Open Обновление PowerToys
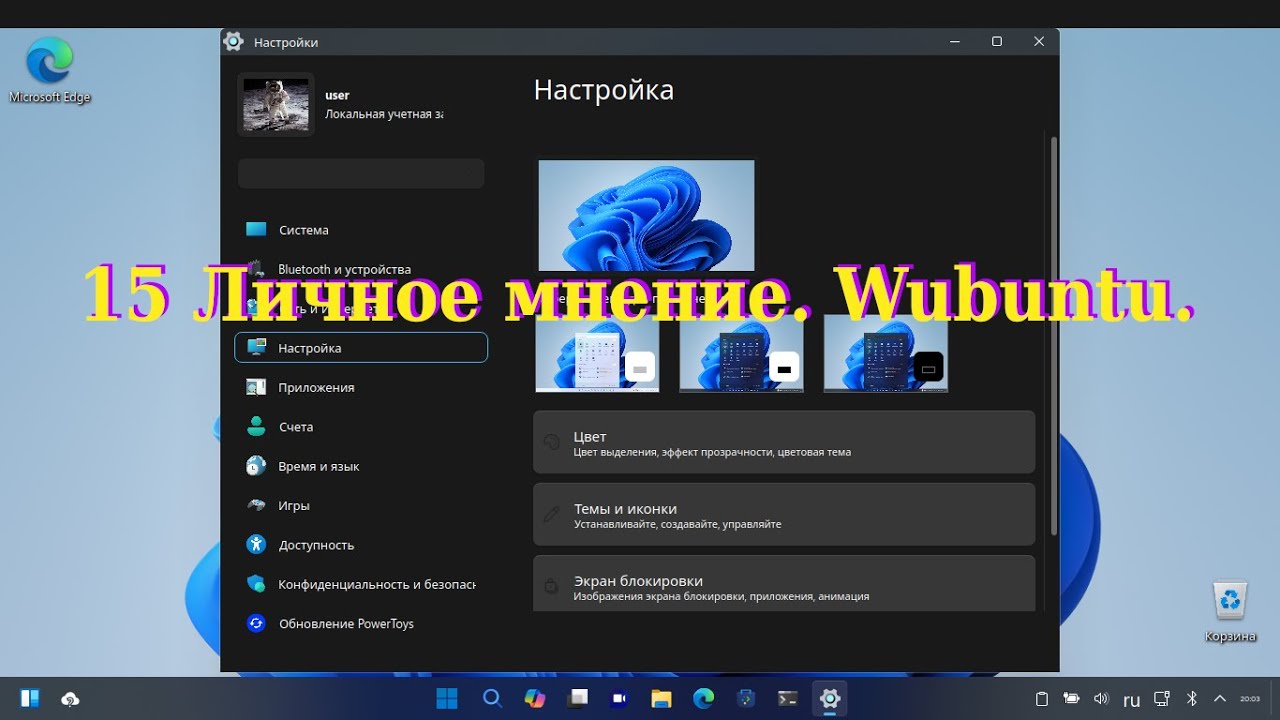The image size is (1280, 720). click(x=361, y=624)
